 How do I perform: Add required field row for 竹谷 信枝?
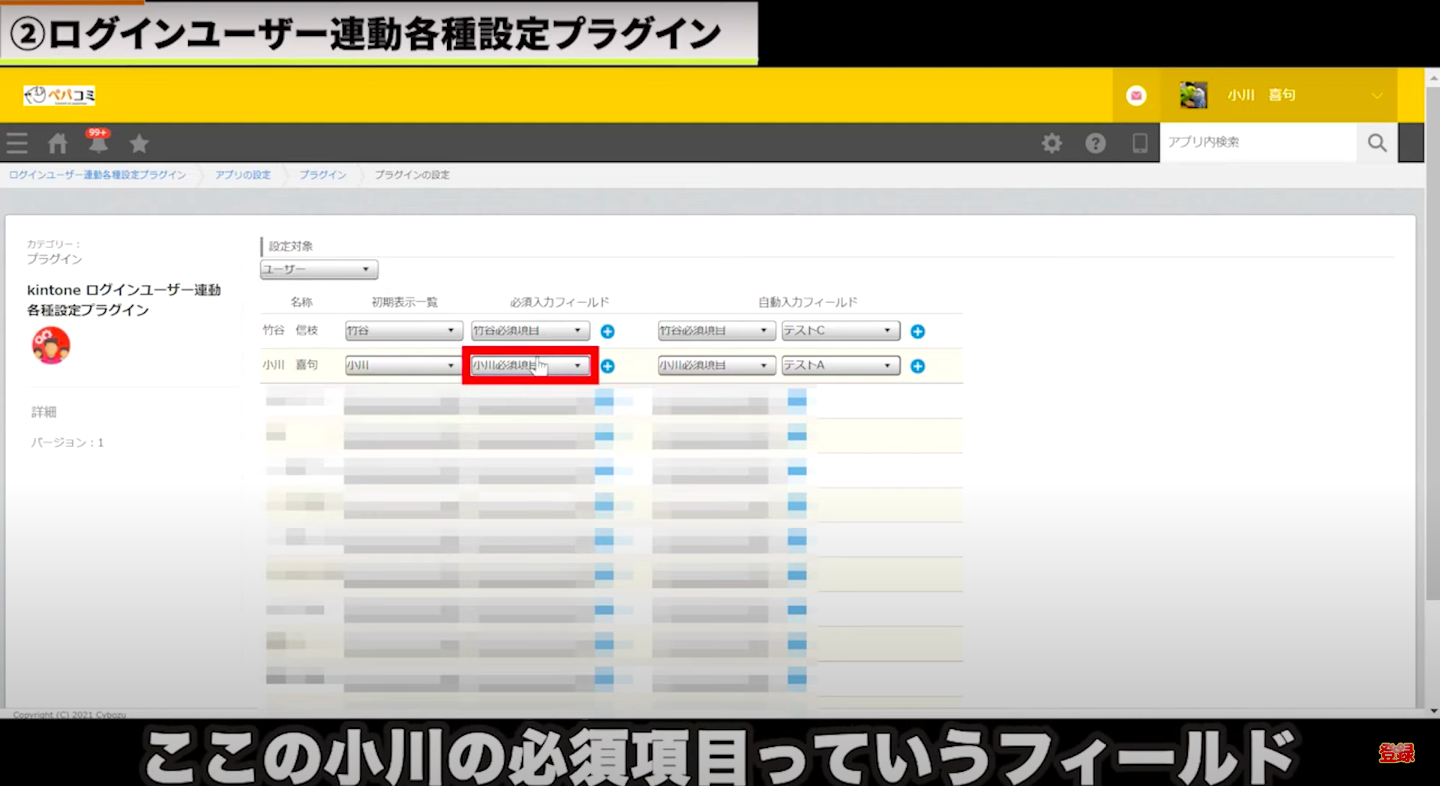[607, 331]
